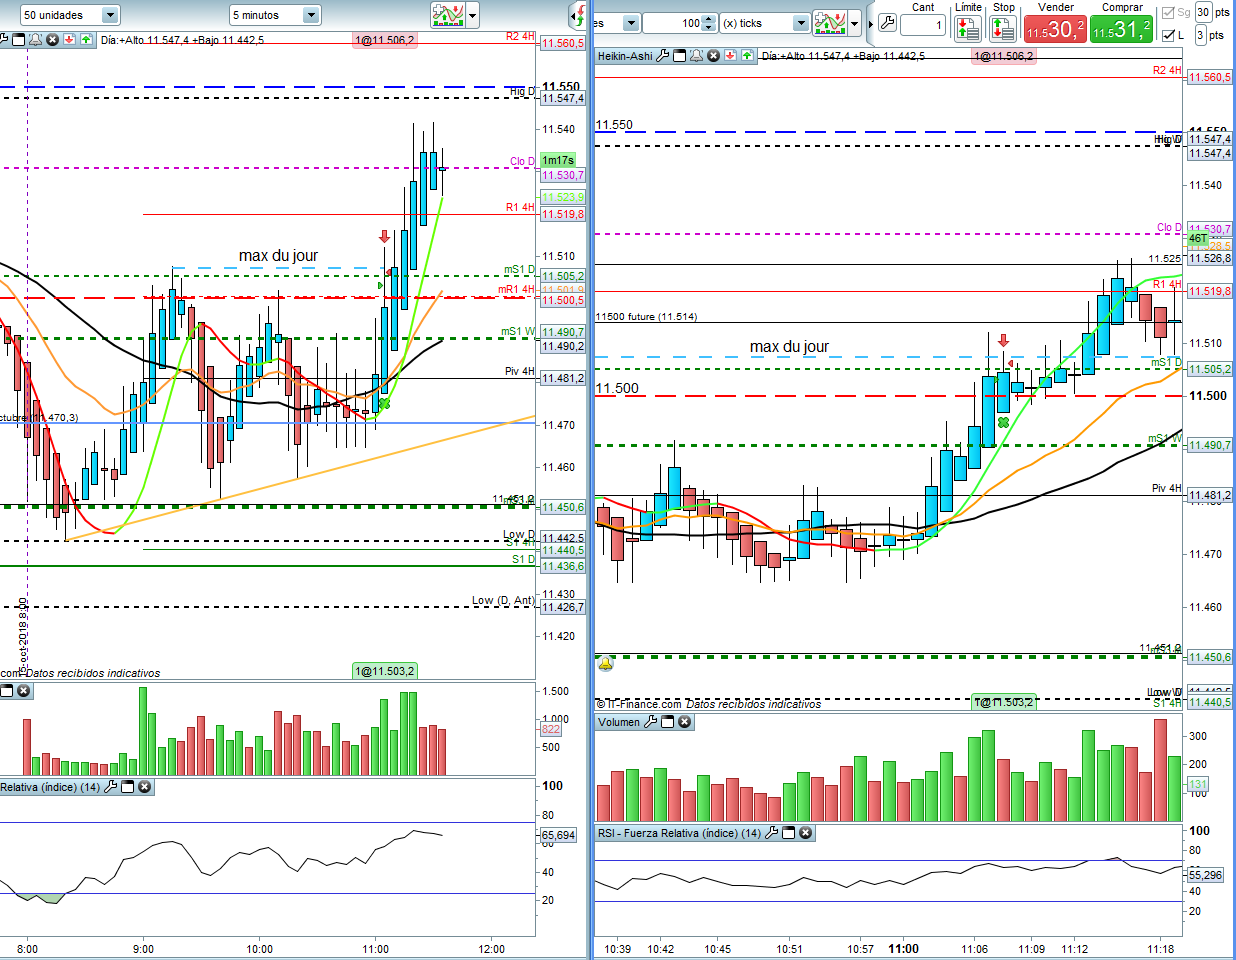Maximize the right Volumen panel
Viewport: 1236px width, 960px height.
(668, 722)
